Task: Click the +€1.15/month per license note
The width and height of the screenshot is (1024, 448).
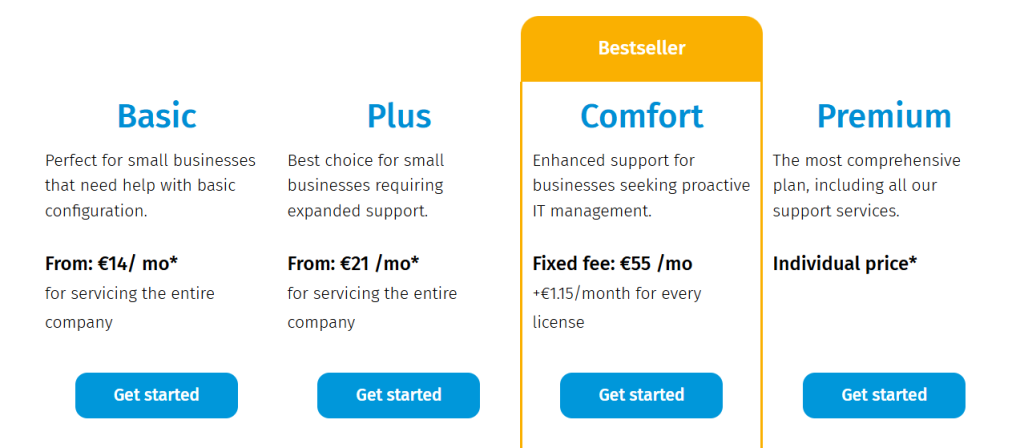Action: pyautogui.click(x=616, y=308)
